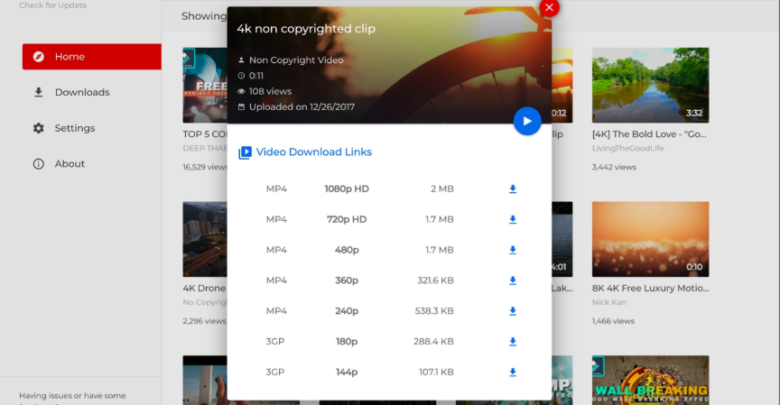Viewport: 780px width, 405px height.
Task: Click Check for Update link
Action: [x=53, y=5]
